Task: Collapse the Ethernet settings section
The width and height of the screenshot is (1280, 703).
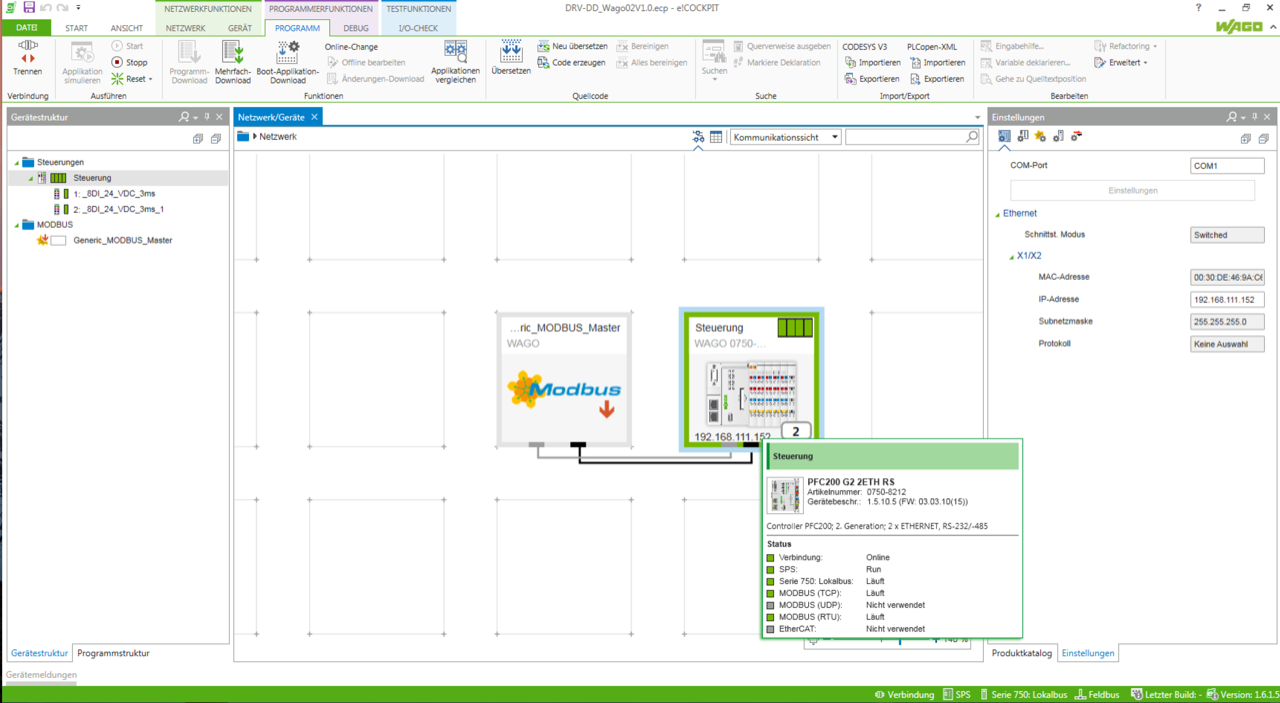Action: click(x=996, y=214)
